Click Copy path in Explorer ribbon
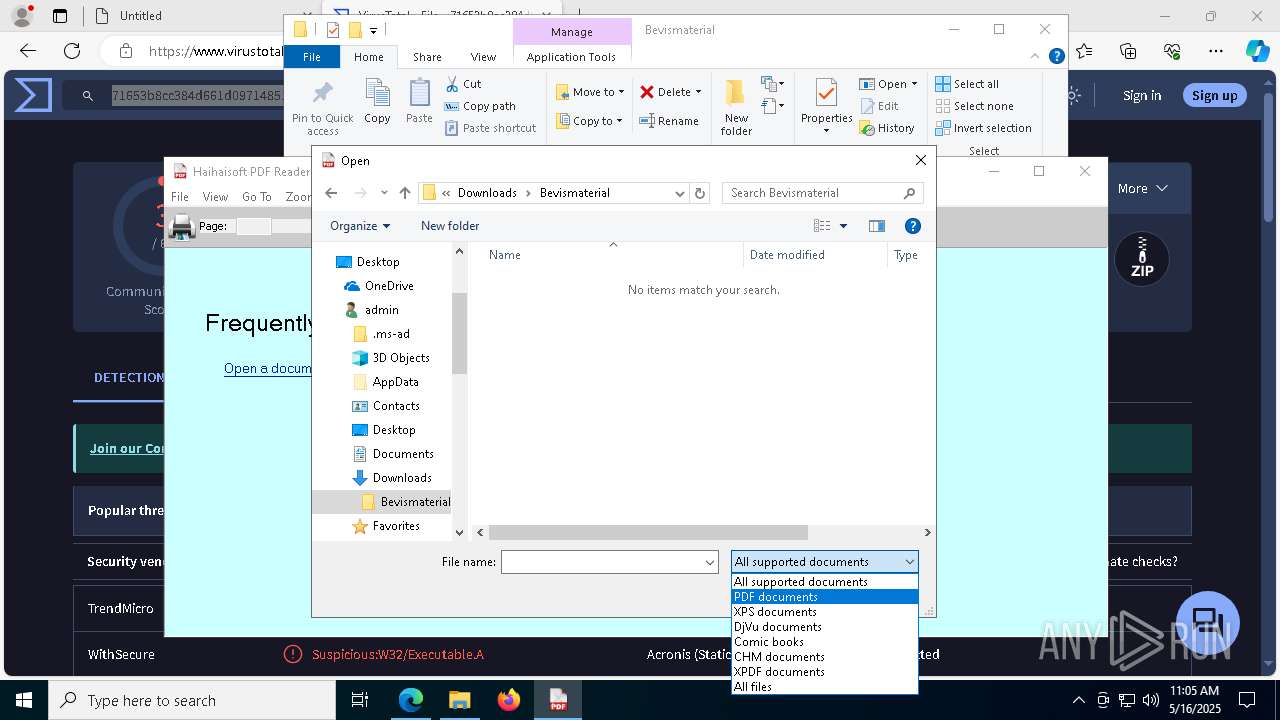Screen dimensions: 1280x720 click(x=480, y=106)
